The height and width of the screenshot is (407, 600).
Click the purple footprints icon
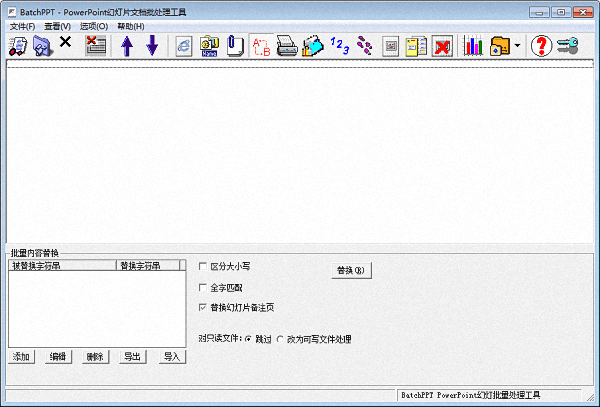click(x=365, y=46)
